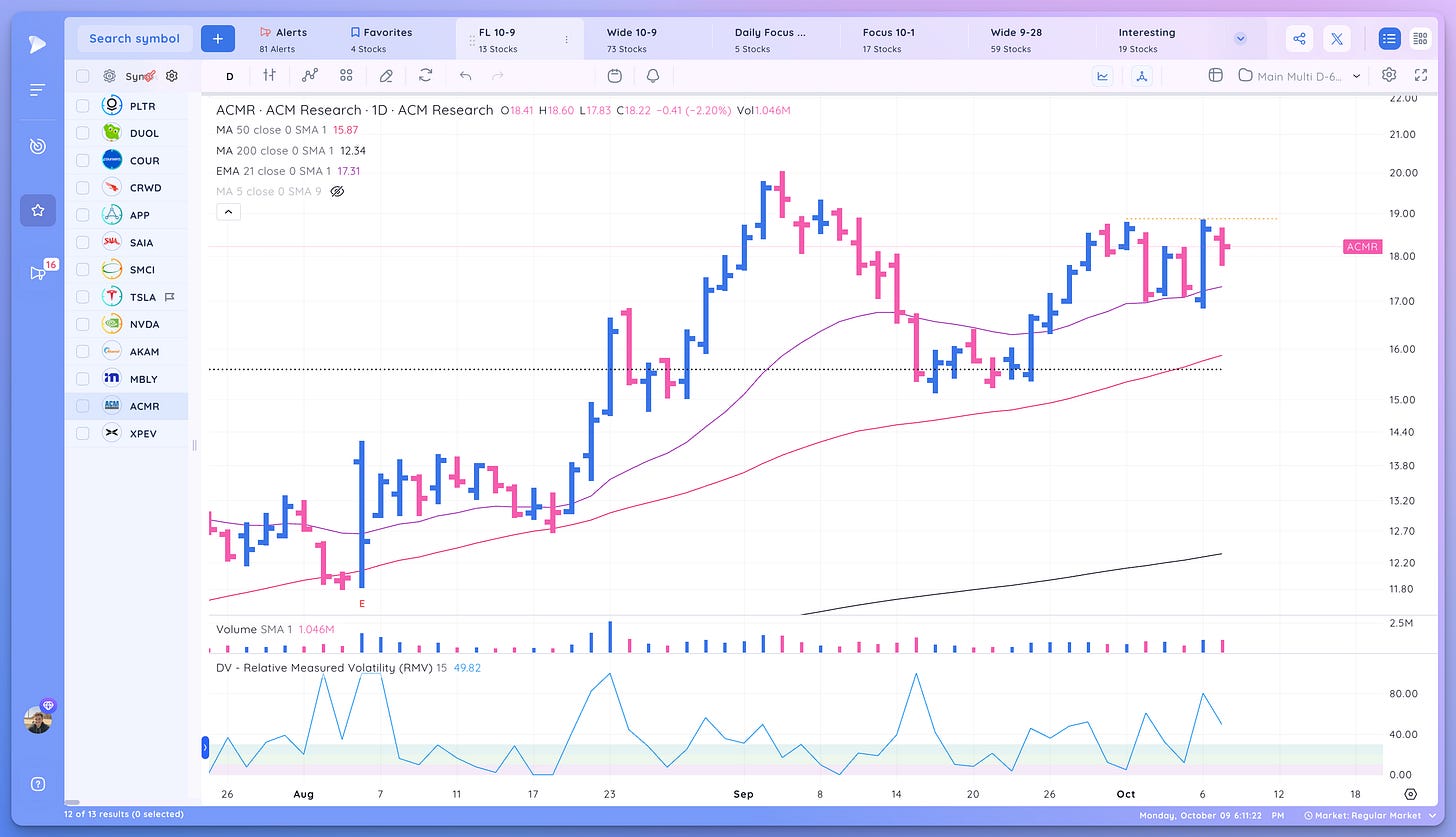Switch to grid view layout icon

click(x=1419, y=39)
